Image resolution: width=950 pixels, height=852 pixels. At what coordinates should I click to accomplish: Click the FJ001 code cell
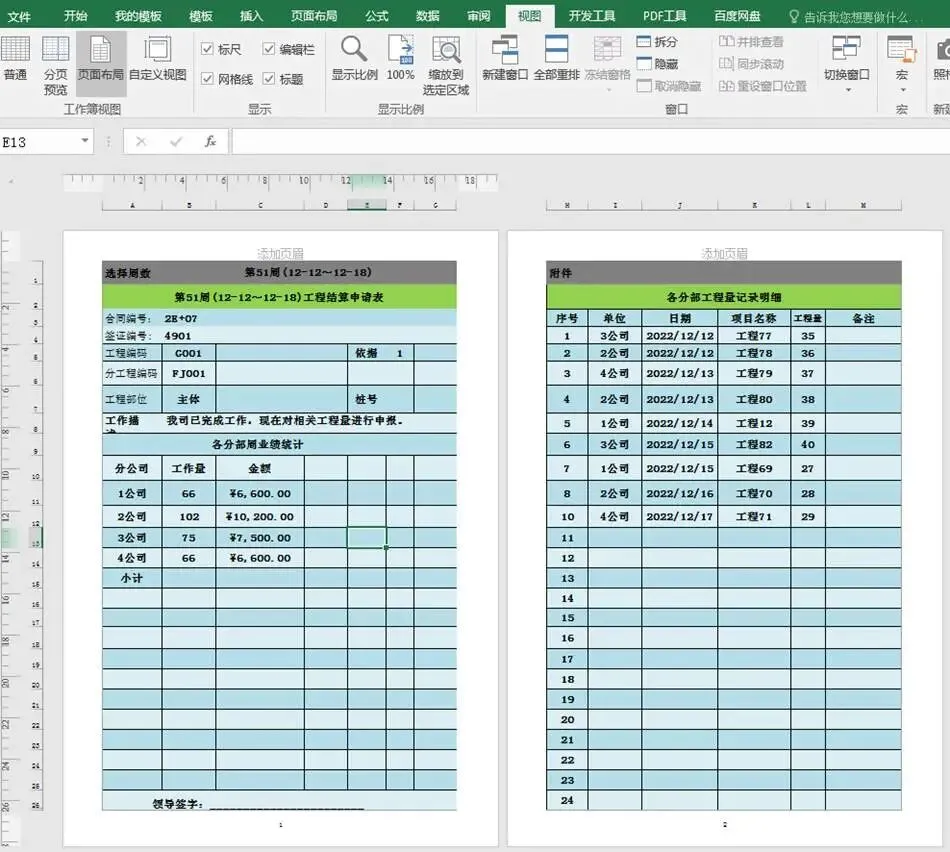(188, 373)
